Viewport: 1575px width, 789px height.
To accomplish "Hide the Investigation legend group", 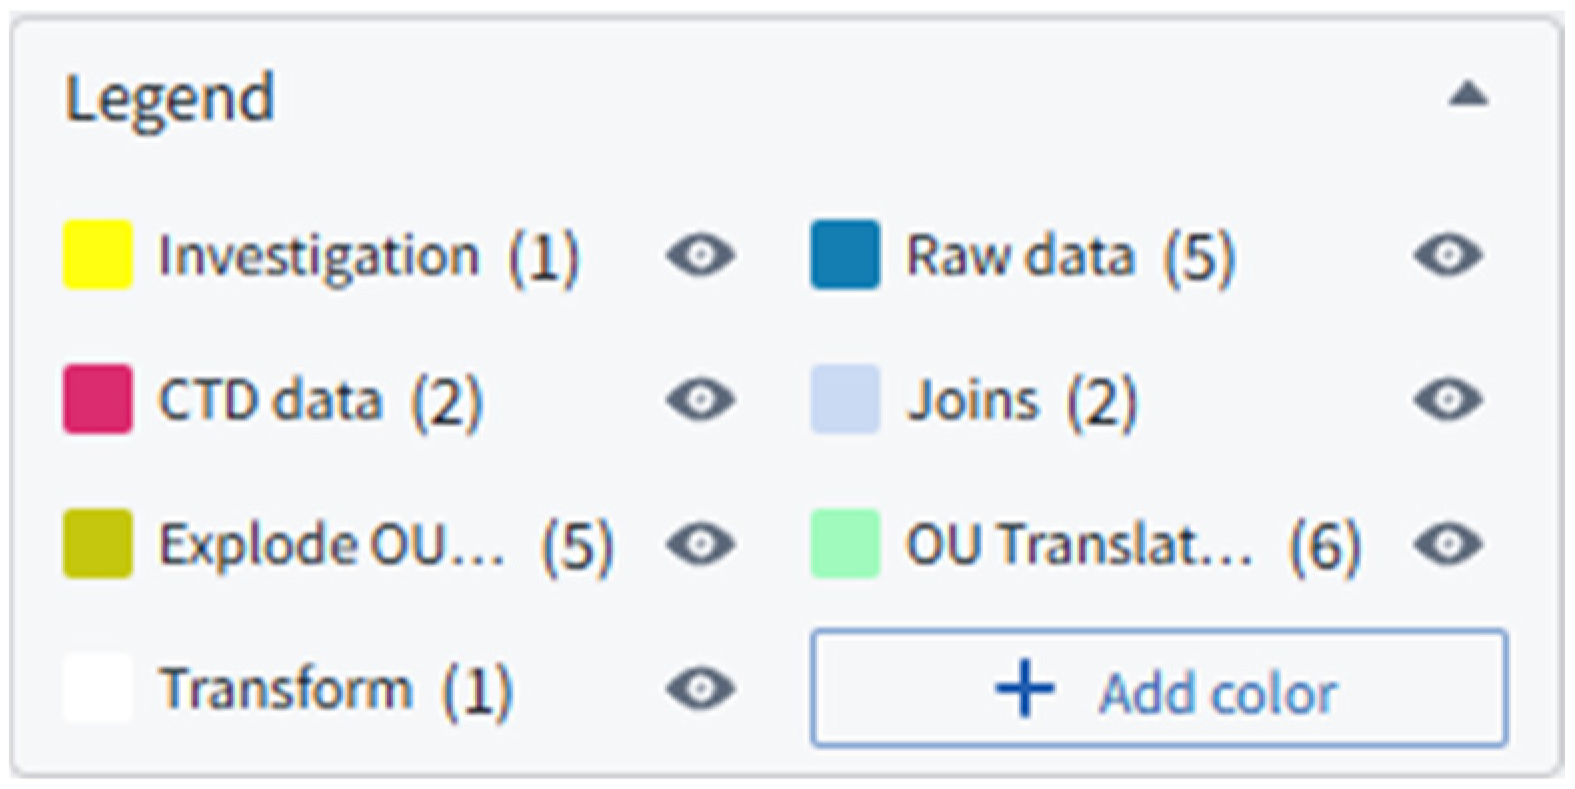I will tap(700, 255).
